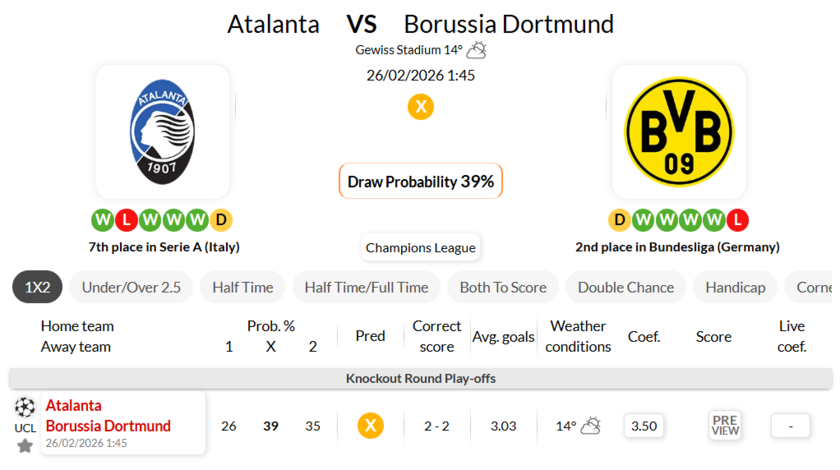Image resolution: width=840 pixels, height=470 pixels.
Task: Click the favorite star icon under UCL
Action: pyautogui.click(x=25, y=446)
